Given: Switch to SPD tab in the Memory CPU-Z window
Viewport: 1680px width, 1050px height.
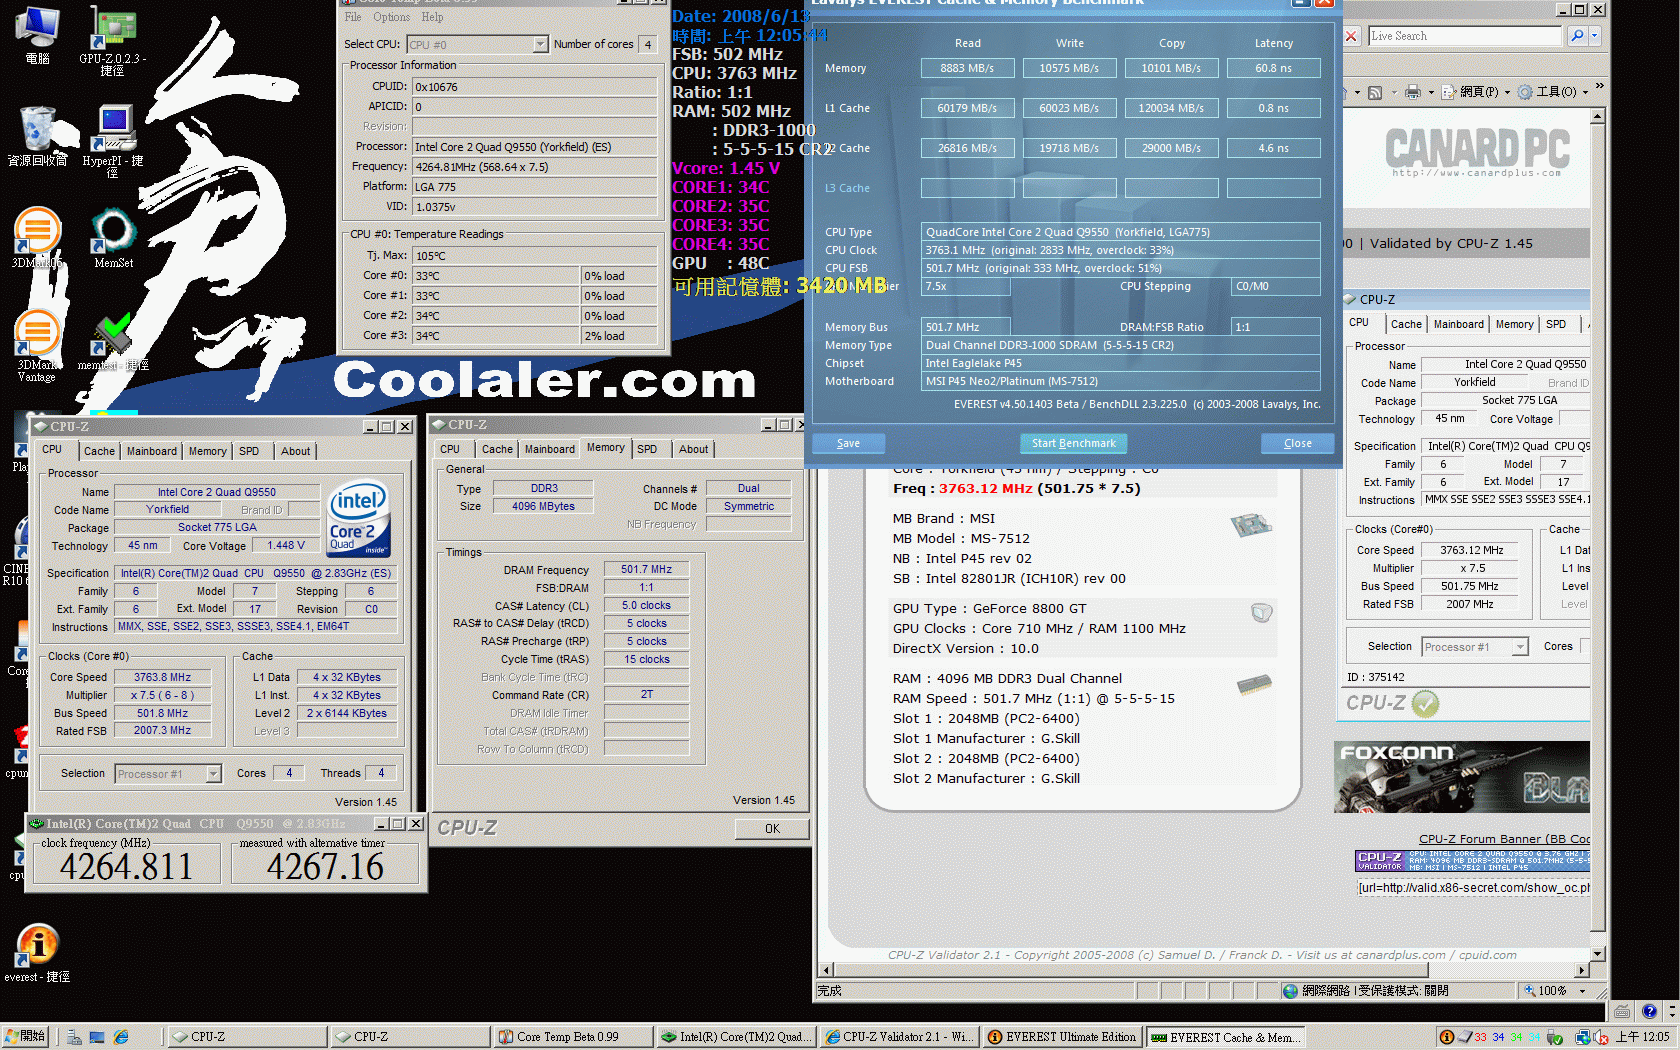Looking at the screenshot, I should pyautogui.click(x=647, y=449).
